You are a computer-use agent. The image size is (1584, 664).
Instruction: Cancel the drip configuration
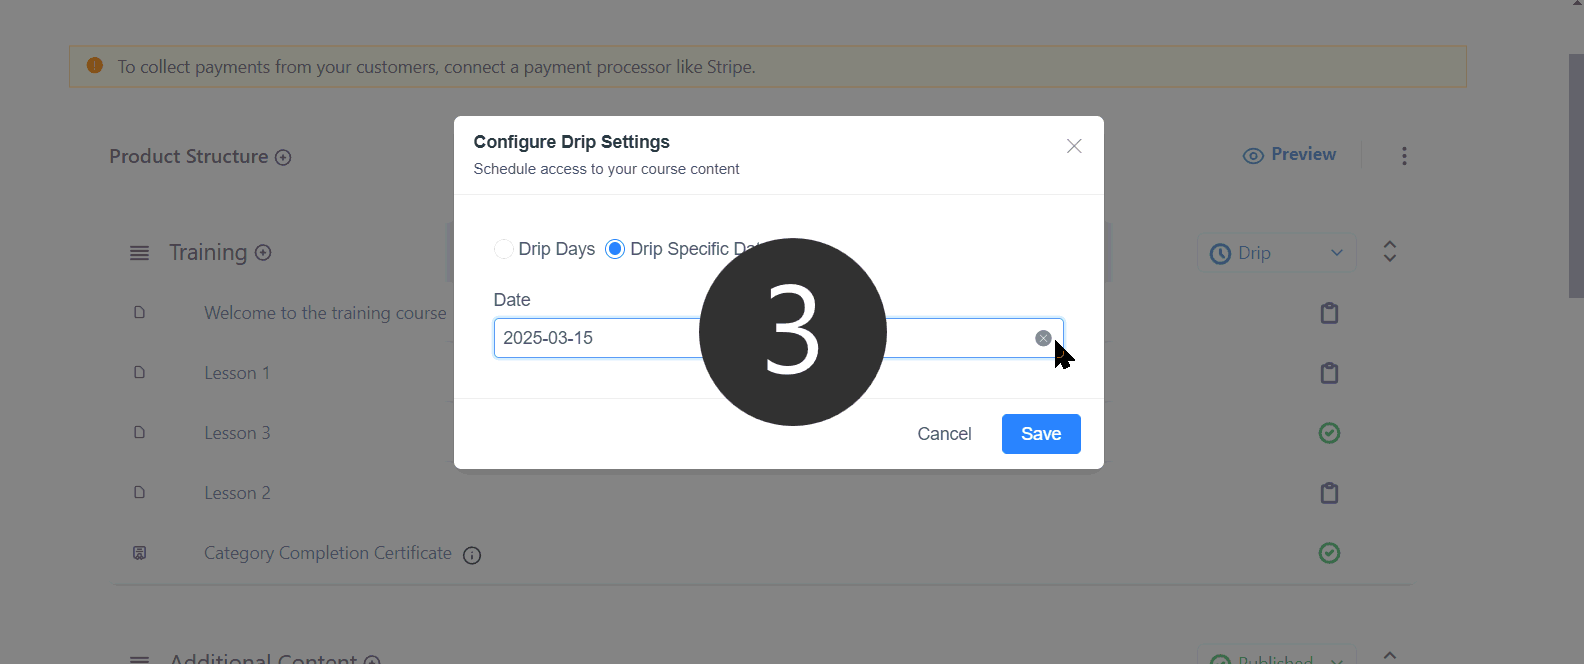[x=944, y=434]
